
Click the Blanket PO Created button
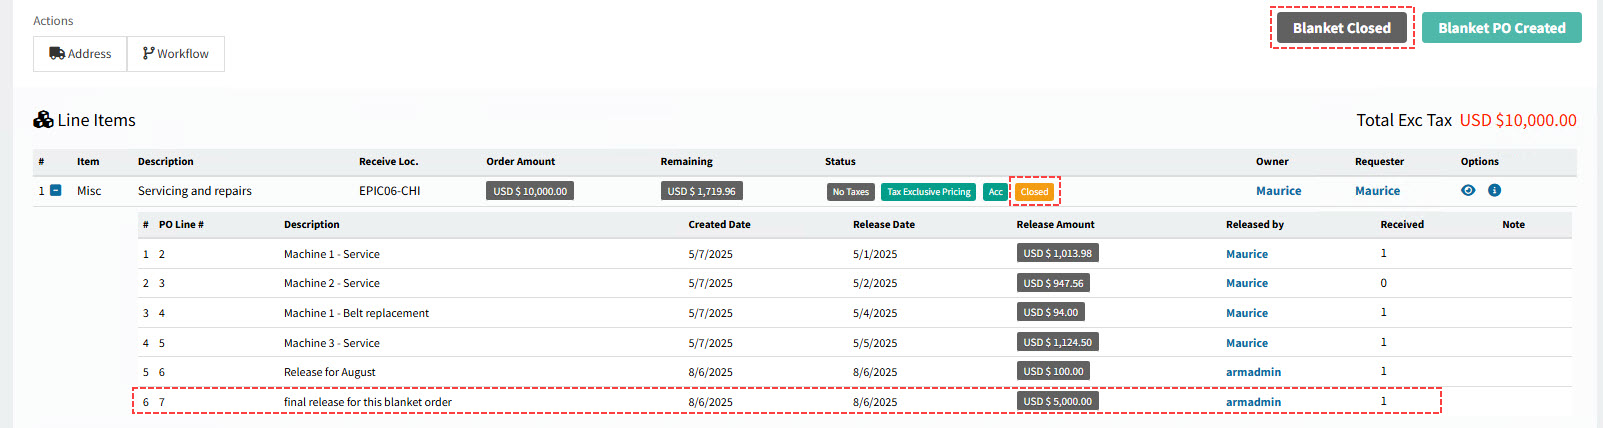(x=1501, y=28)
